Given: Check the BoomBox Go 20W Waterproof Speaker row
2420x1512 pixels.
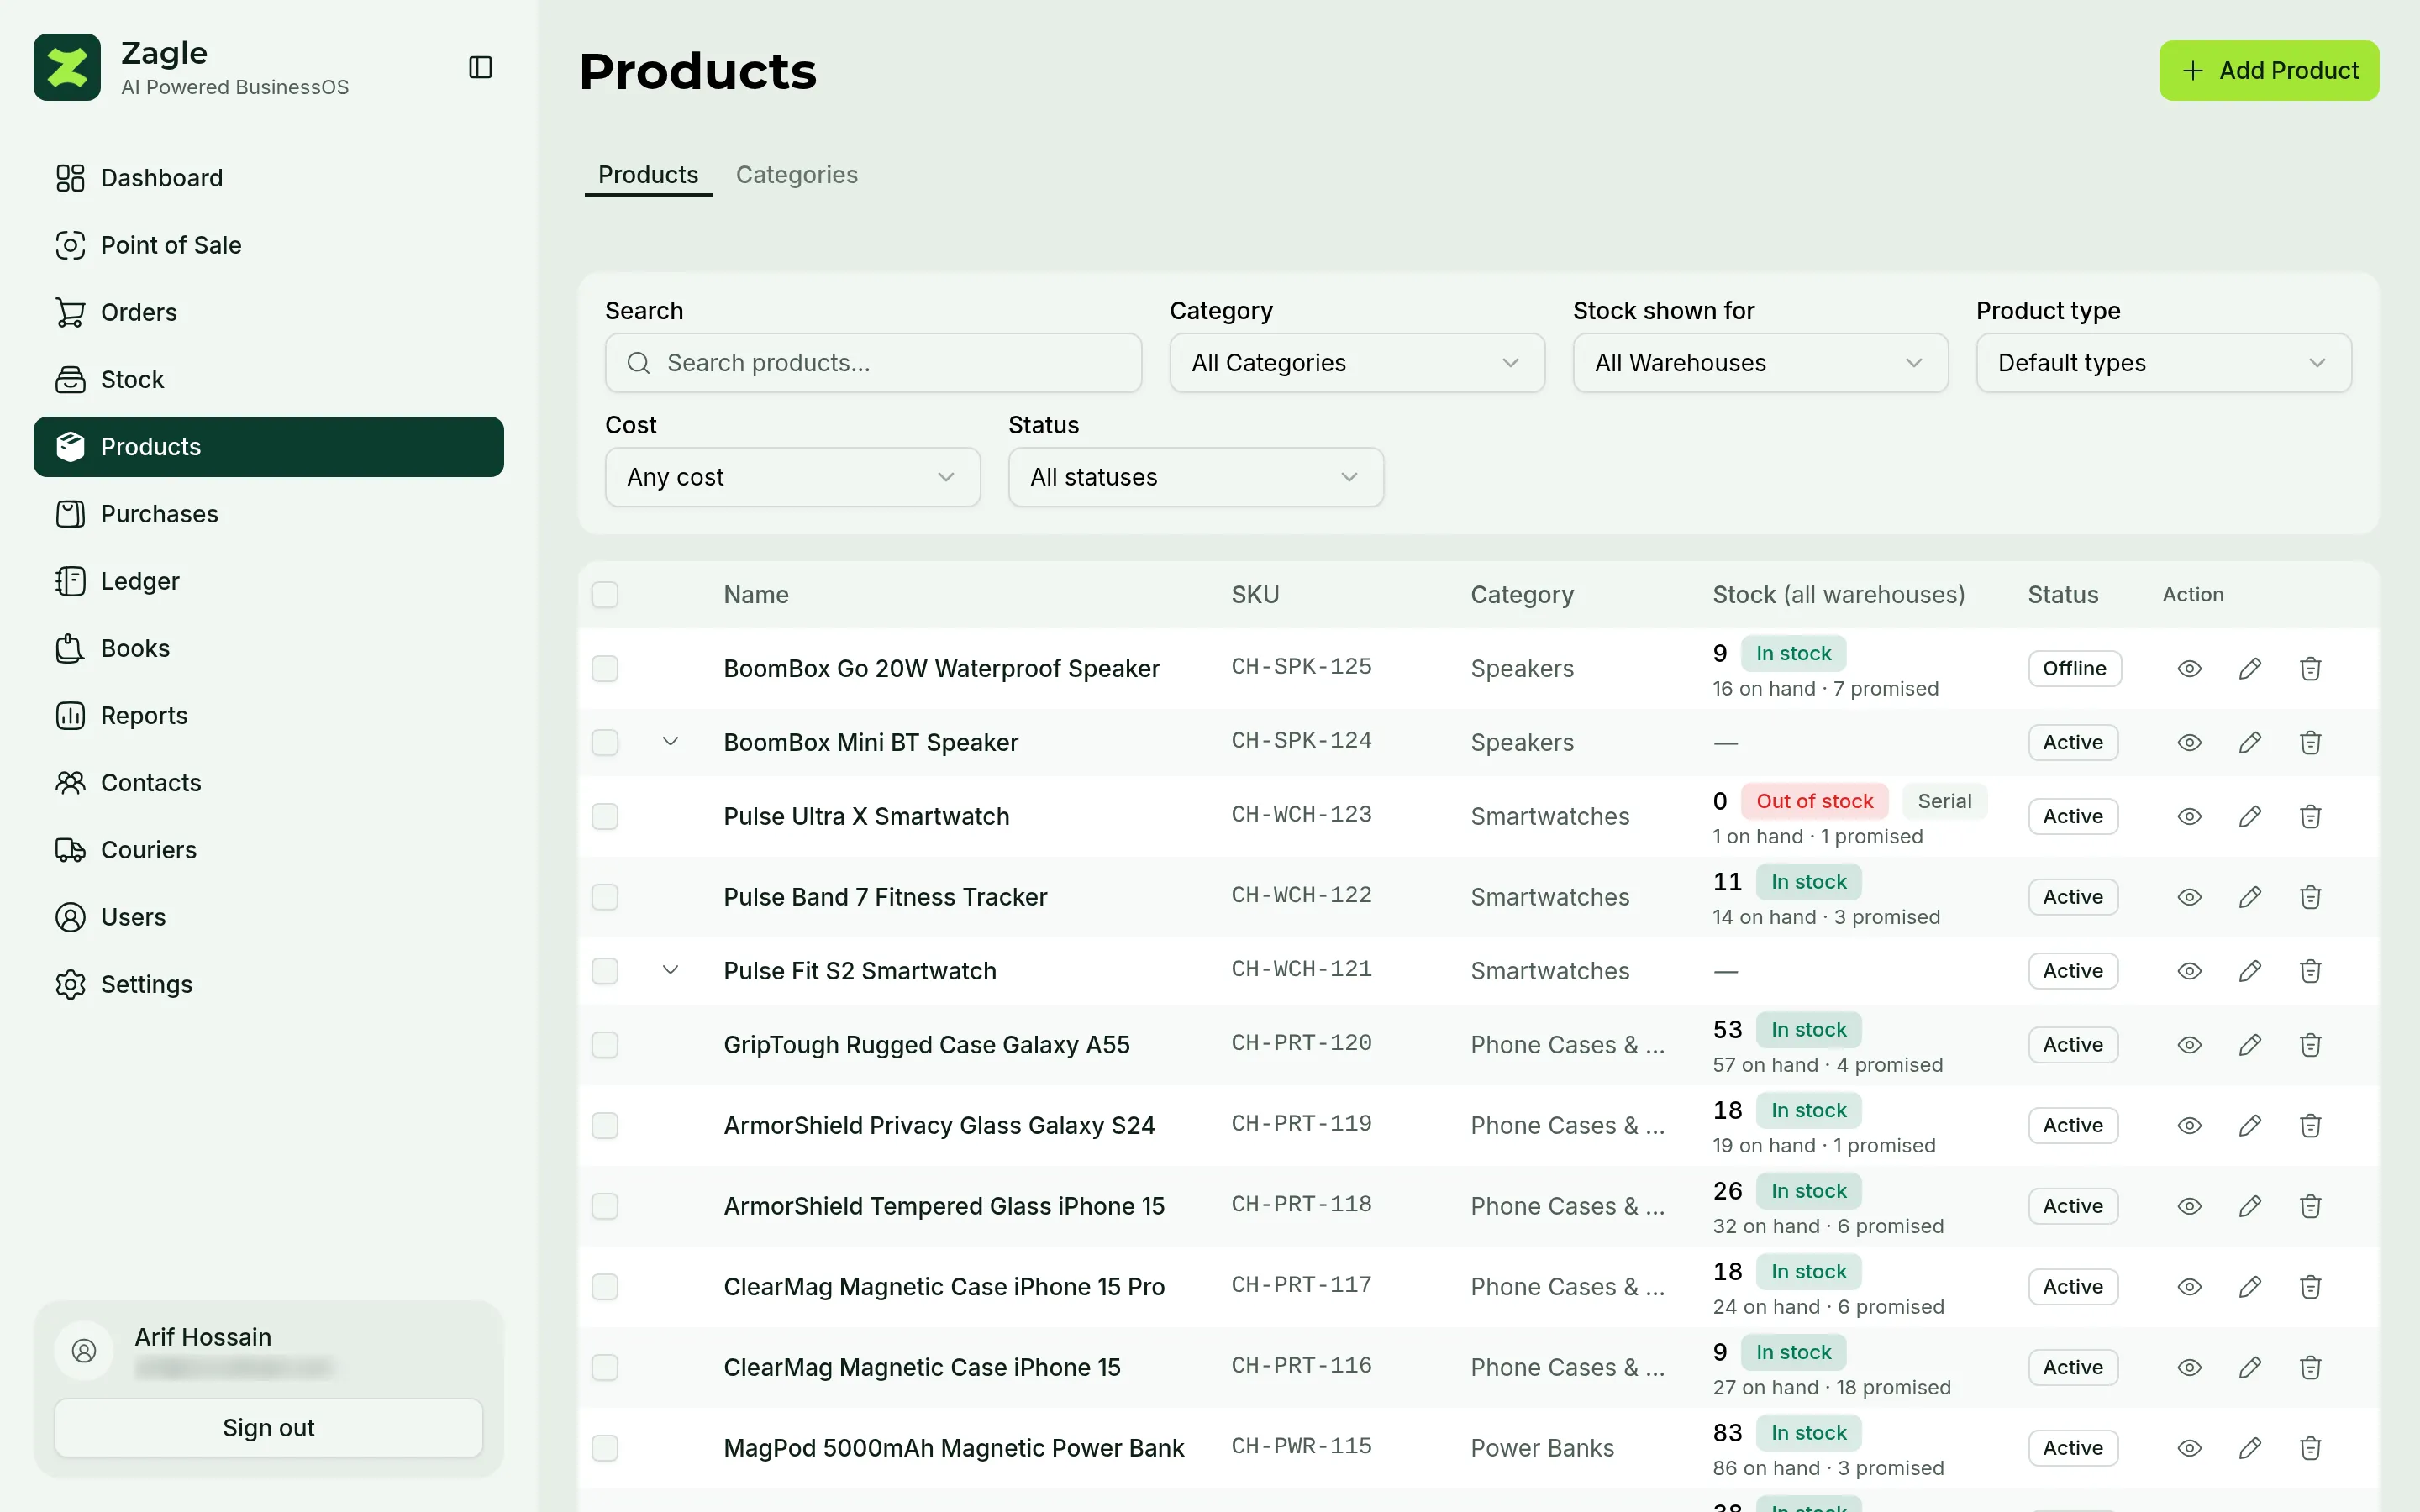Looking at the screenshot, I should pyautogui.click(x=605, y=668).
